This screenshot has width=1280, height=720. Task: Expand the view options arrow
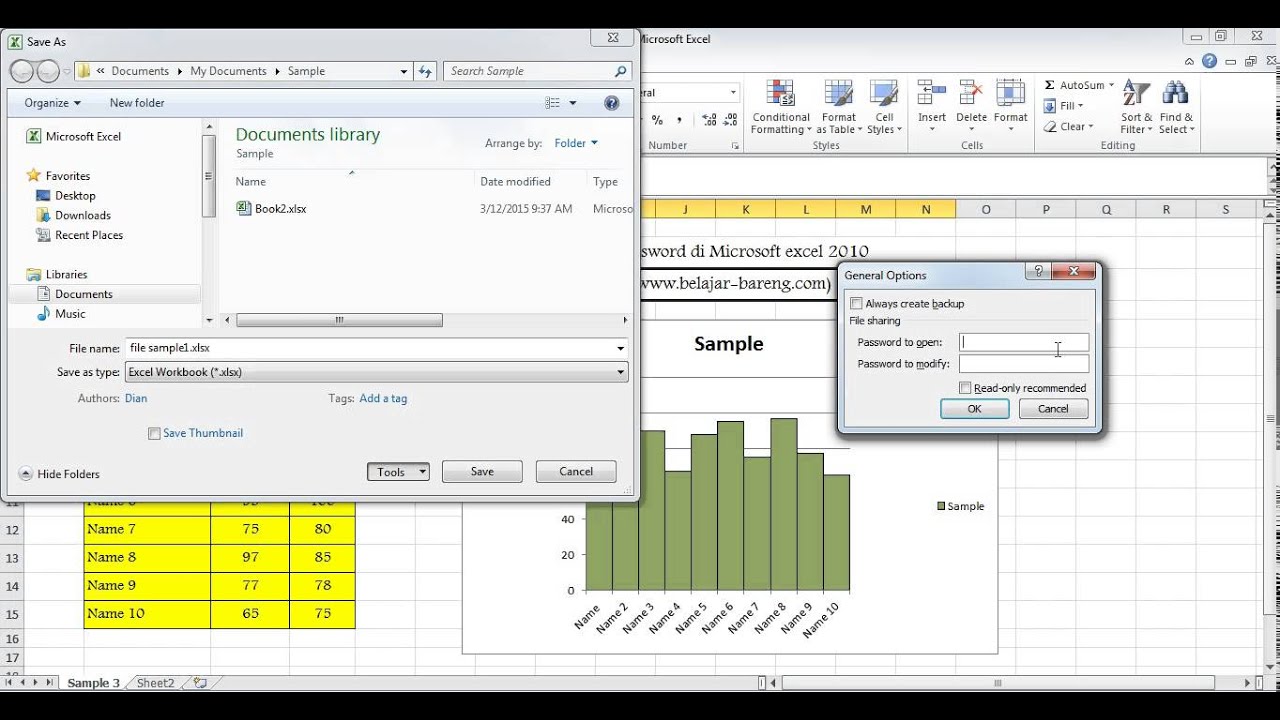pyautogui.click(x=573, y=103)
